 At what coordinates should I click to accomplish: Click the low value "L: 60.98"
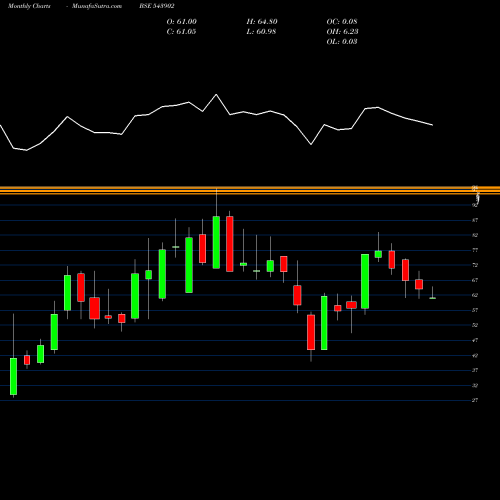click(261, 32)
